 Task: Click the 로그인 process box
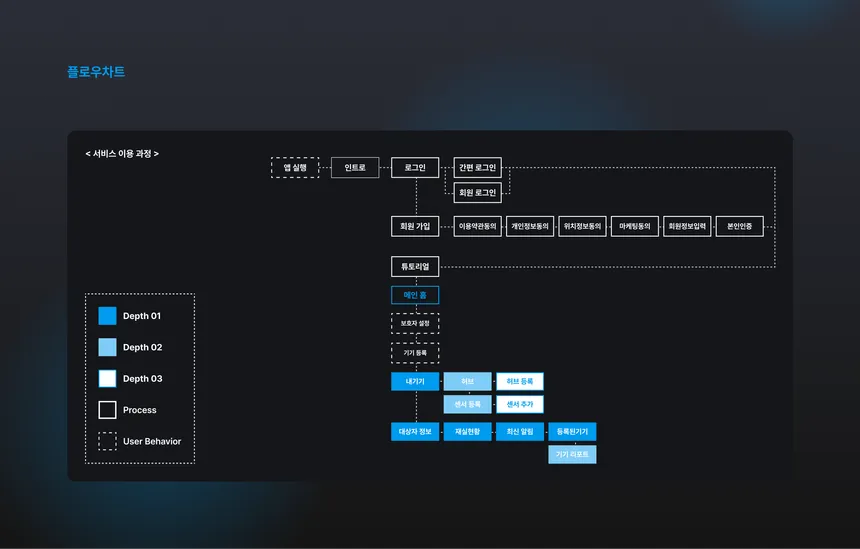[415, 167]
